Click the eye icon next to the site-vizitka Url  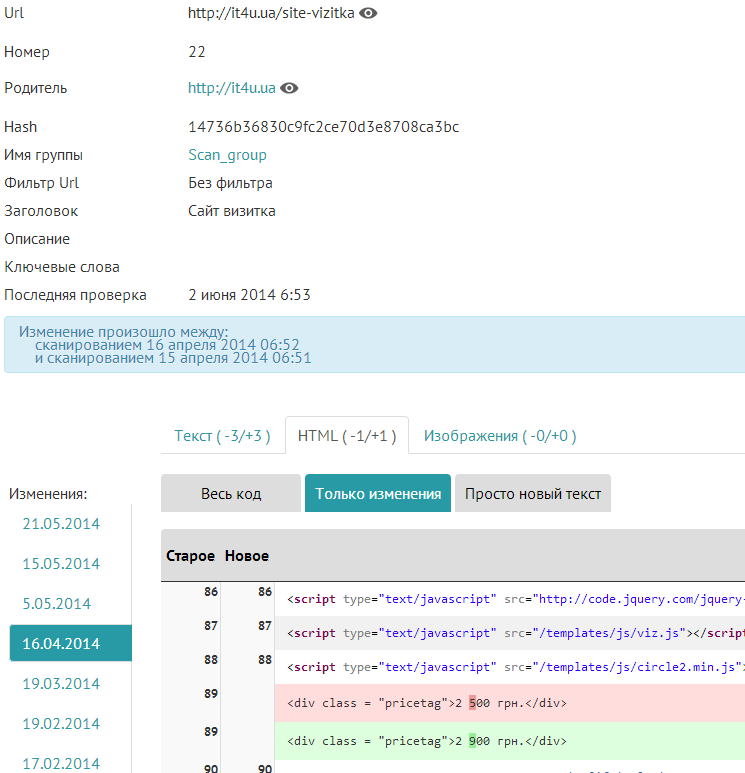coord(368,14)
